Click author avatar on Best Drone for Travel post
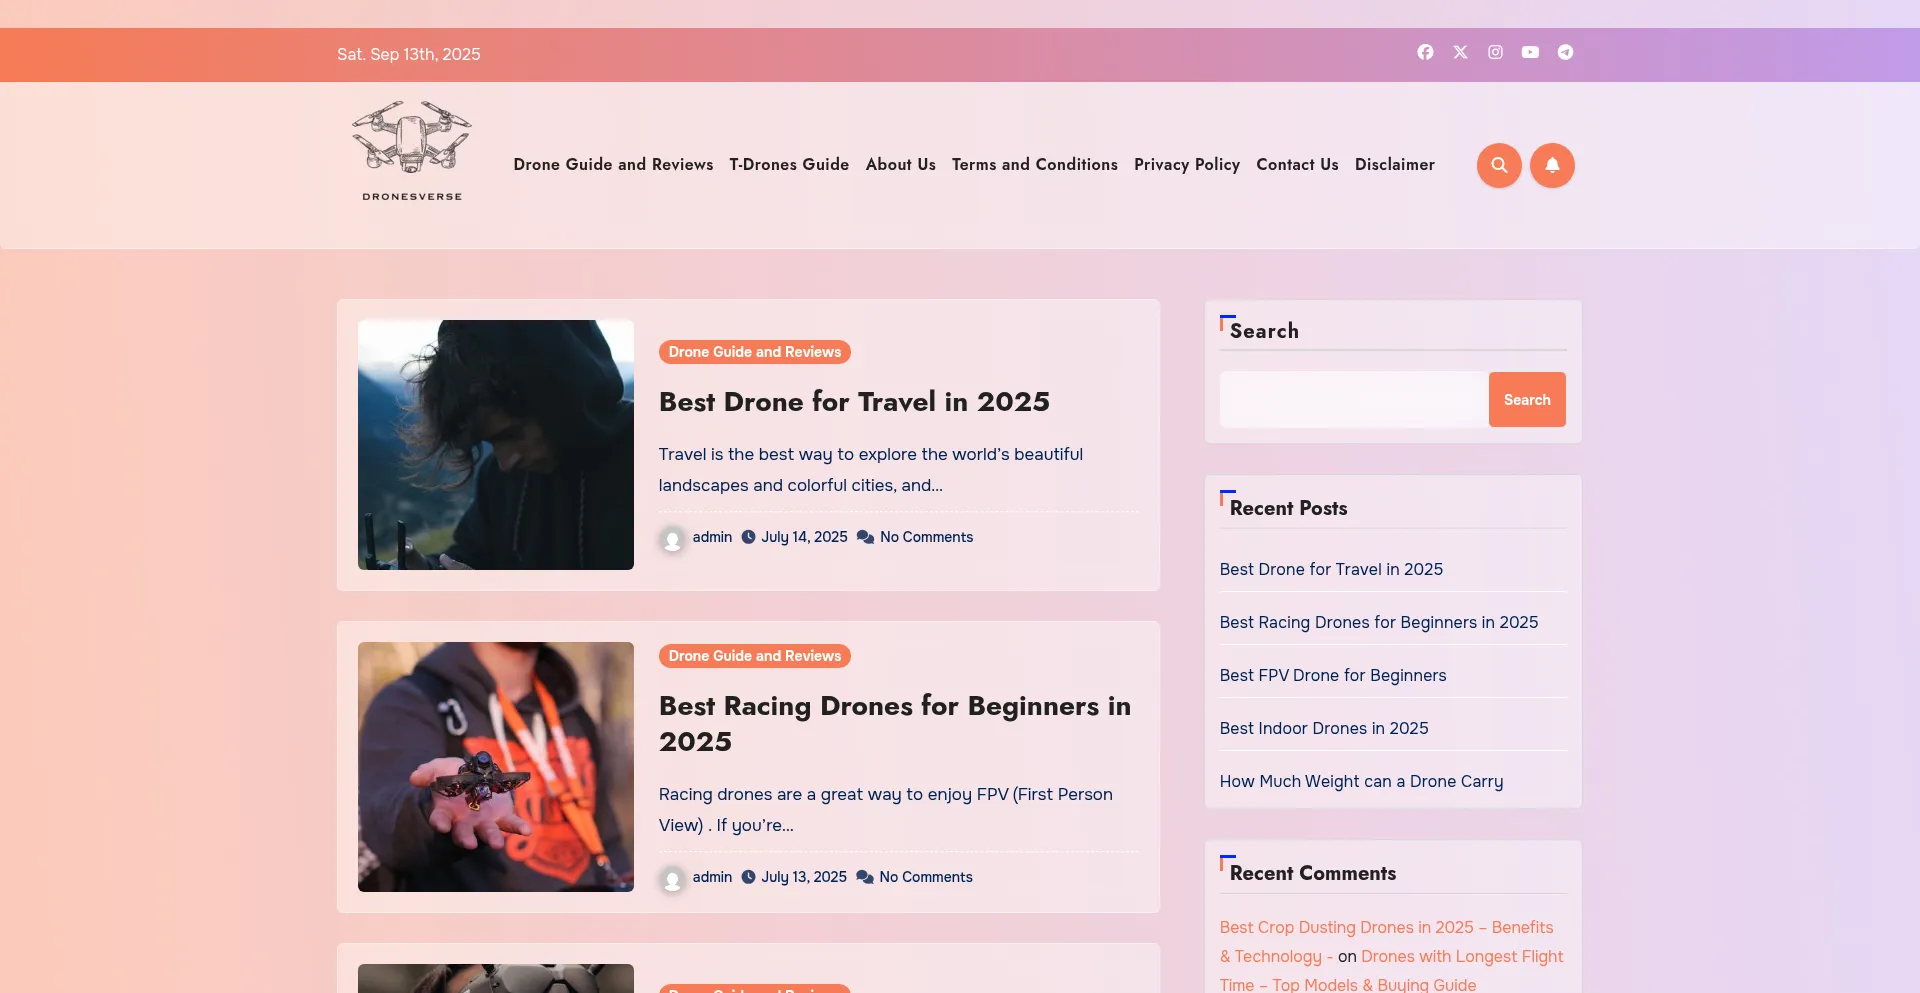1920x993 pixels. tap(673, 540)
